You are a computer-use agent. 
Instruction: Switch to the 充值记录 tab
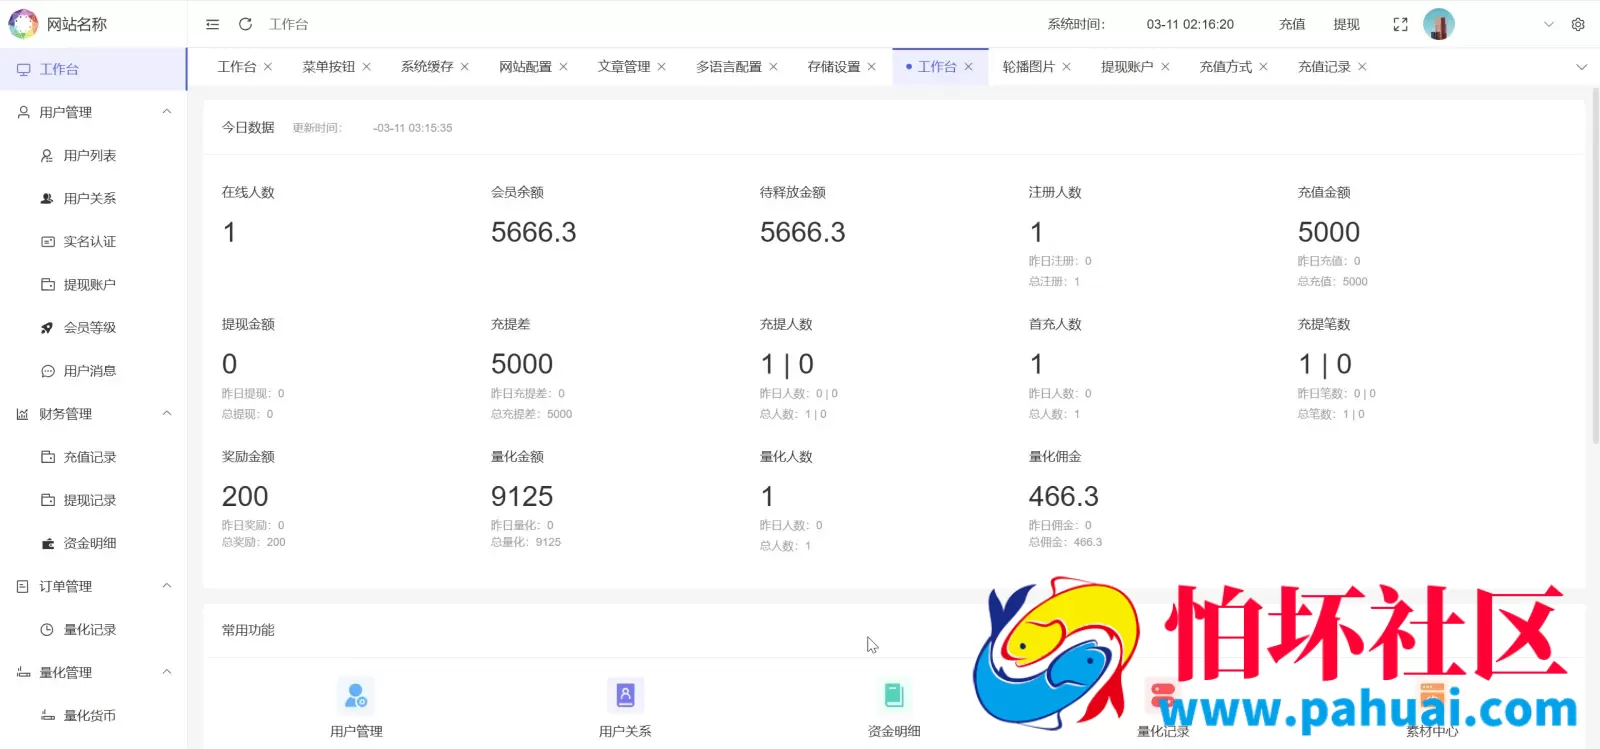pos(1324,67)
